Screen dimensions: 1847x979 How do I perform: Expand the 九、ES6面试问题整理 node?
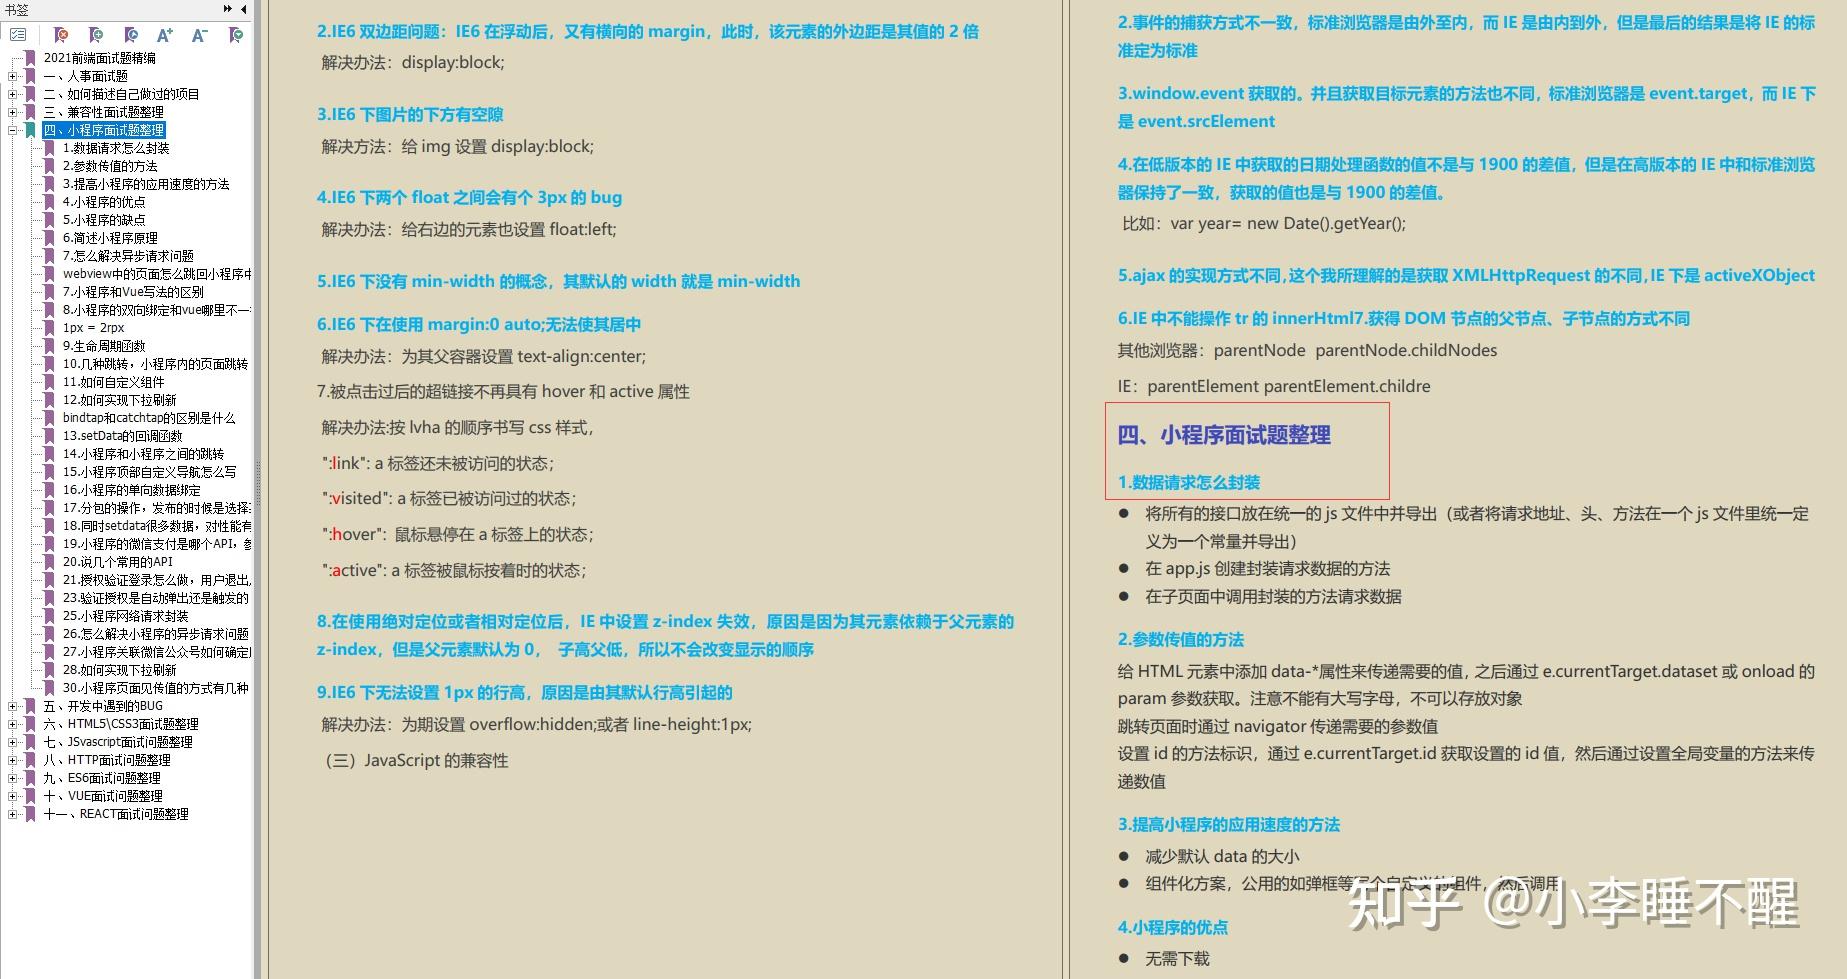13,778
